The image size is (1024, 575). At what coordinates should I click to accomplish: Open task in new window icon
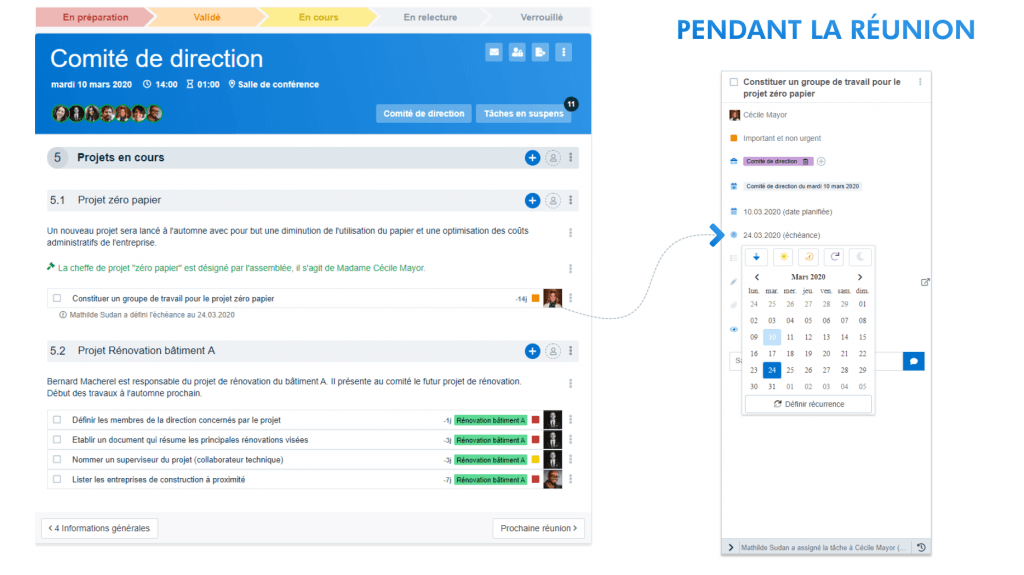pyautogui.click(x=925, y=282)
